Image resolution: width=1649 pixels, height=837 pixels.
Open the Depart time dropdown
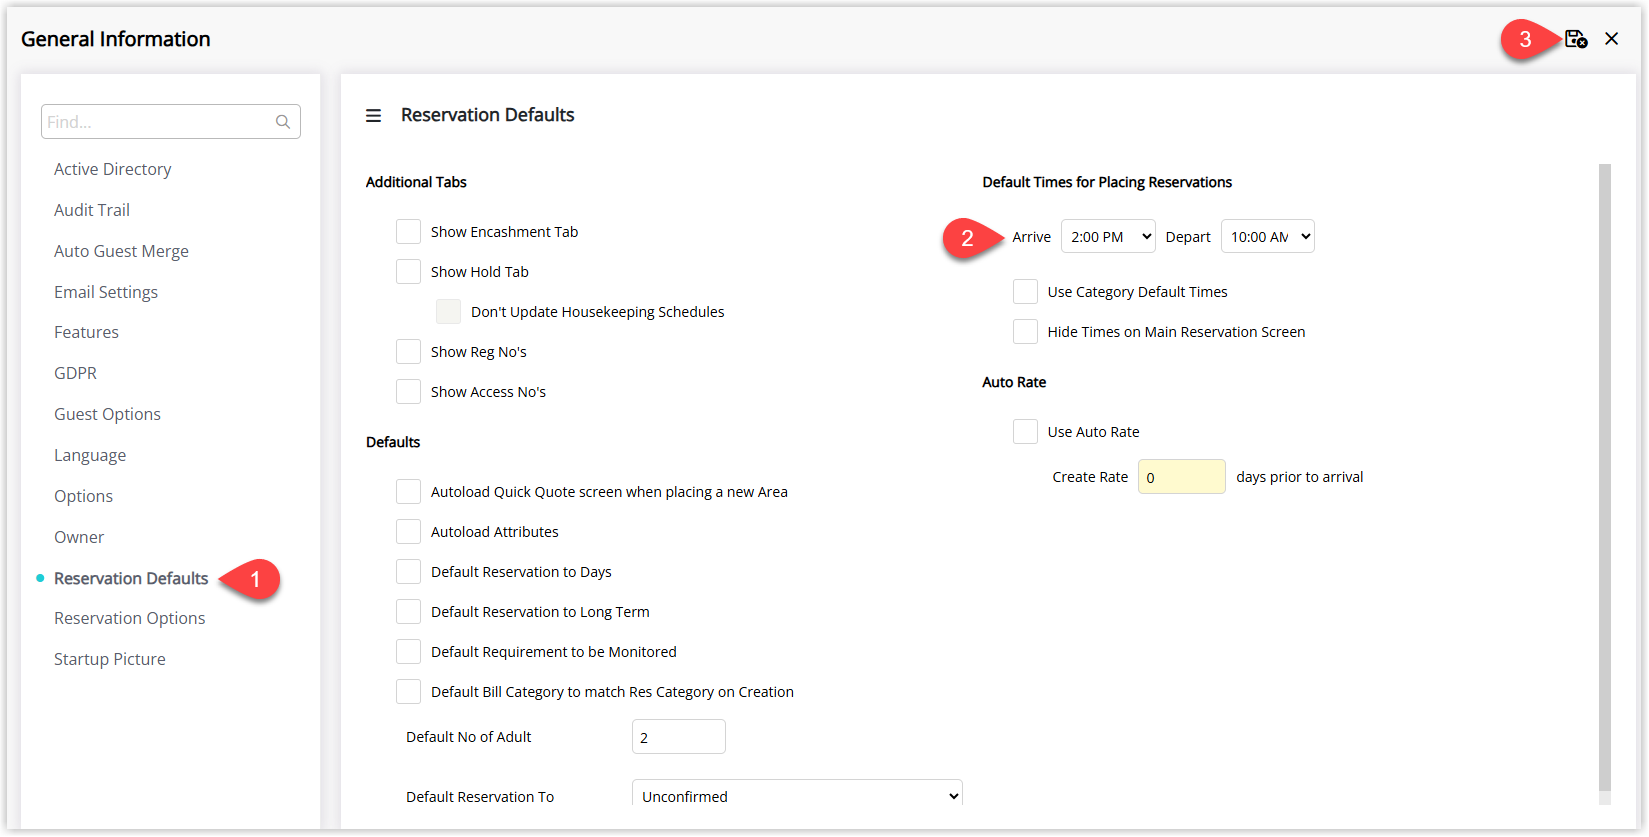click(1267, 237)
